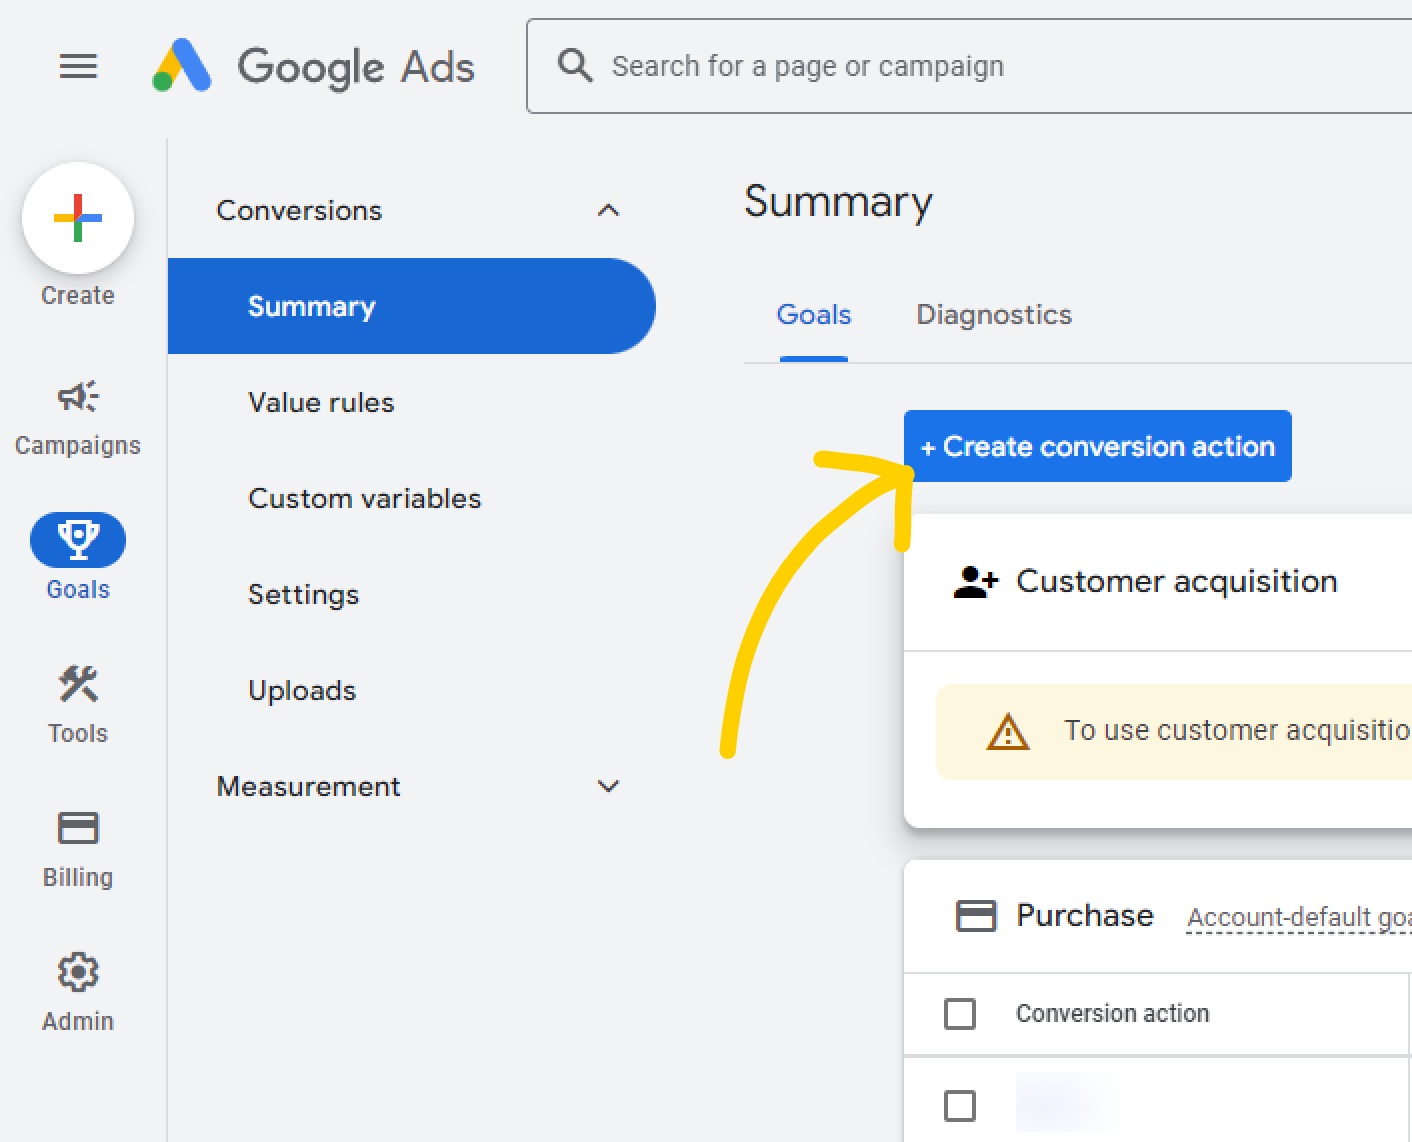
Task: Click the Customer acquisition heading
Action: click(1177, 581)
